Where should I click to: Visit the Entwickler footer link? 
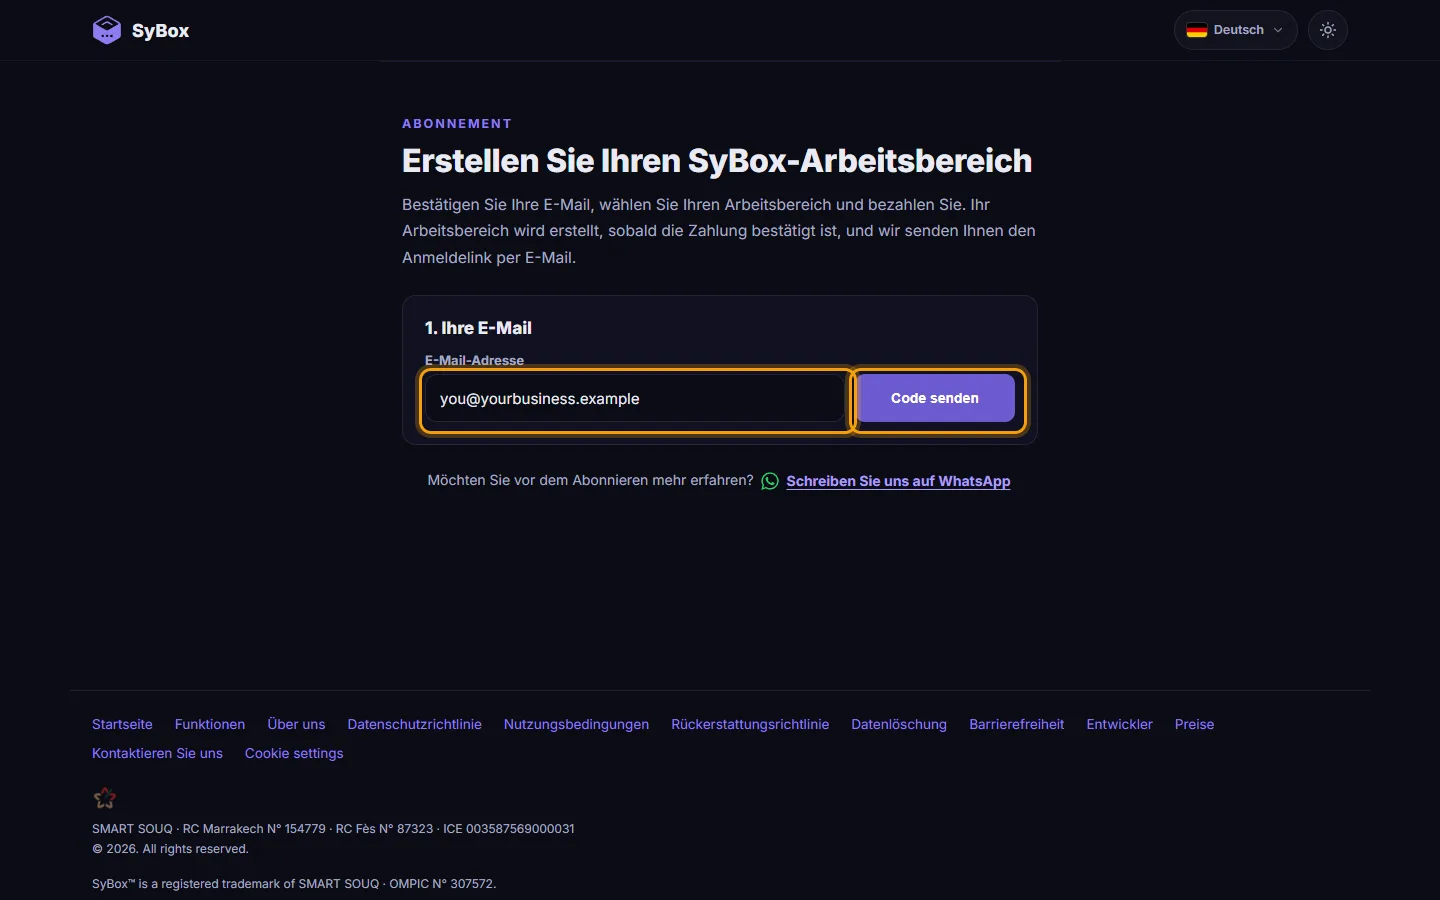(1119, 724)
